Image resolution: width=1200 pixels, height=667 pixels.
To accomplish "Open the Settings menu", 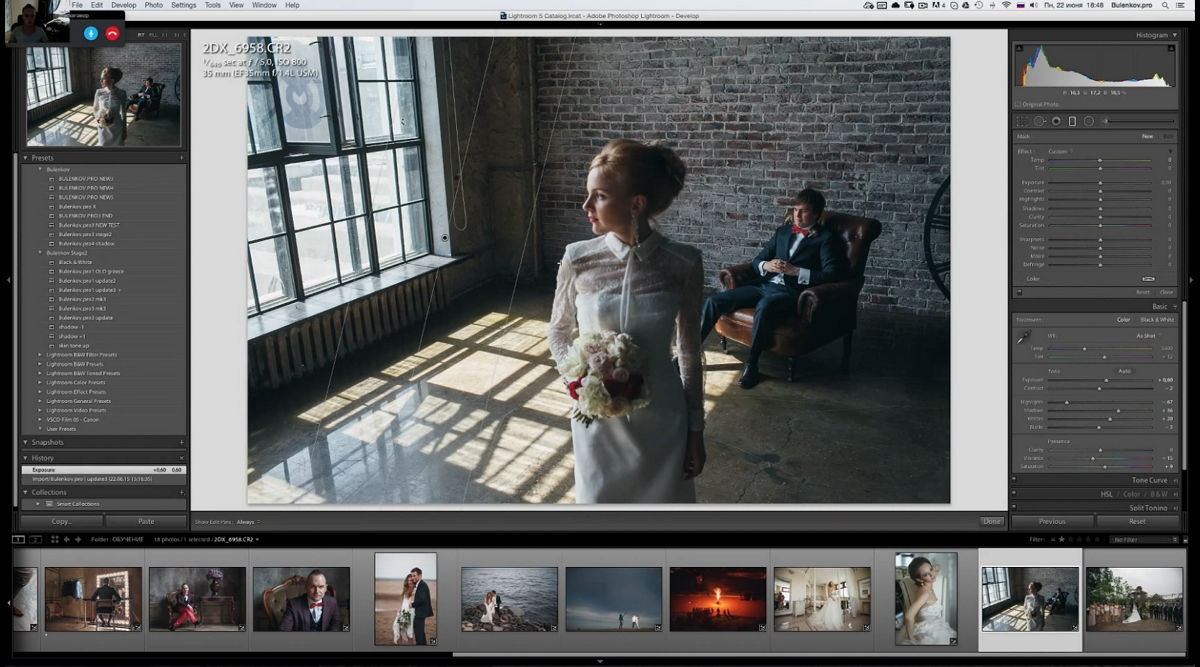I will [184, 5].
